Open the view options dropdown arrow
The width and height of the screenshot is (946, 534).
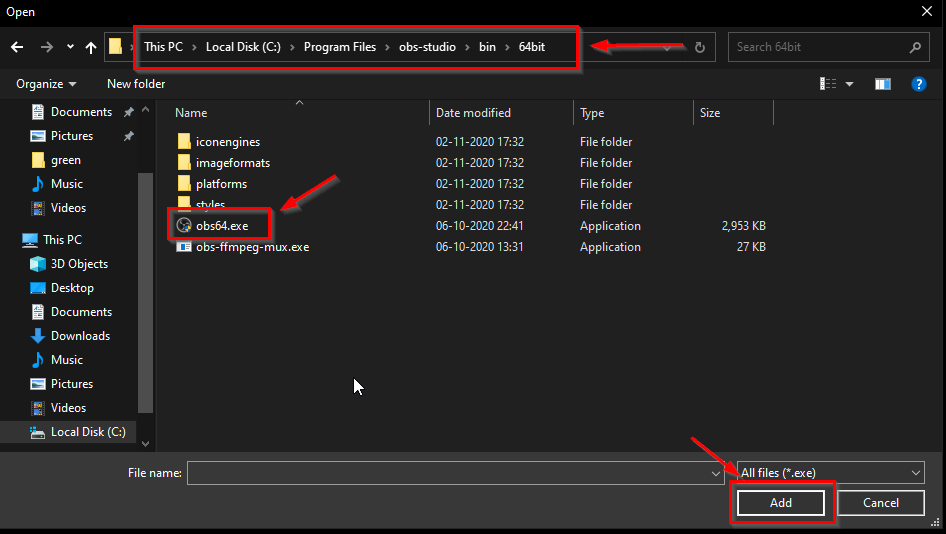click(x=849, y=84)
